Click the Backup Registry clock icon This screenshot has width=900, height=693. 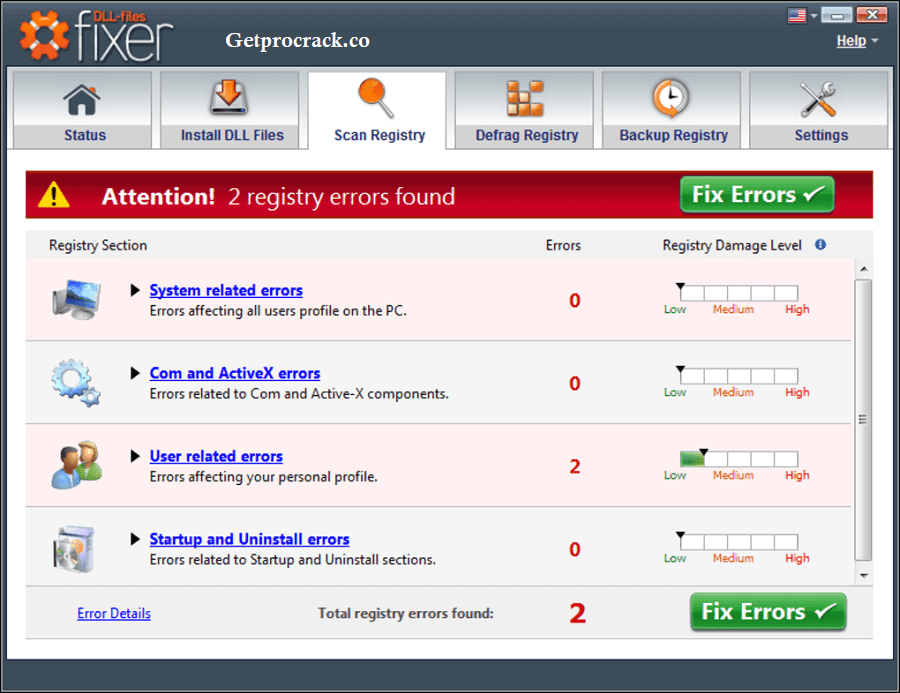(x=671, y=97)
